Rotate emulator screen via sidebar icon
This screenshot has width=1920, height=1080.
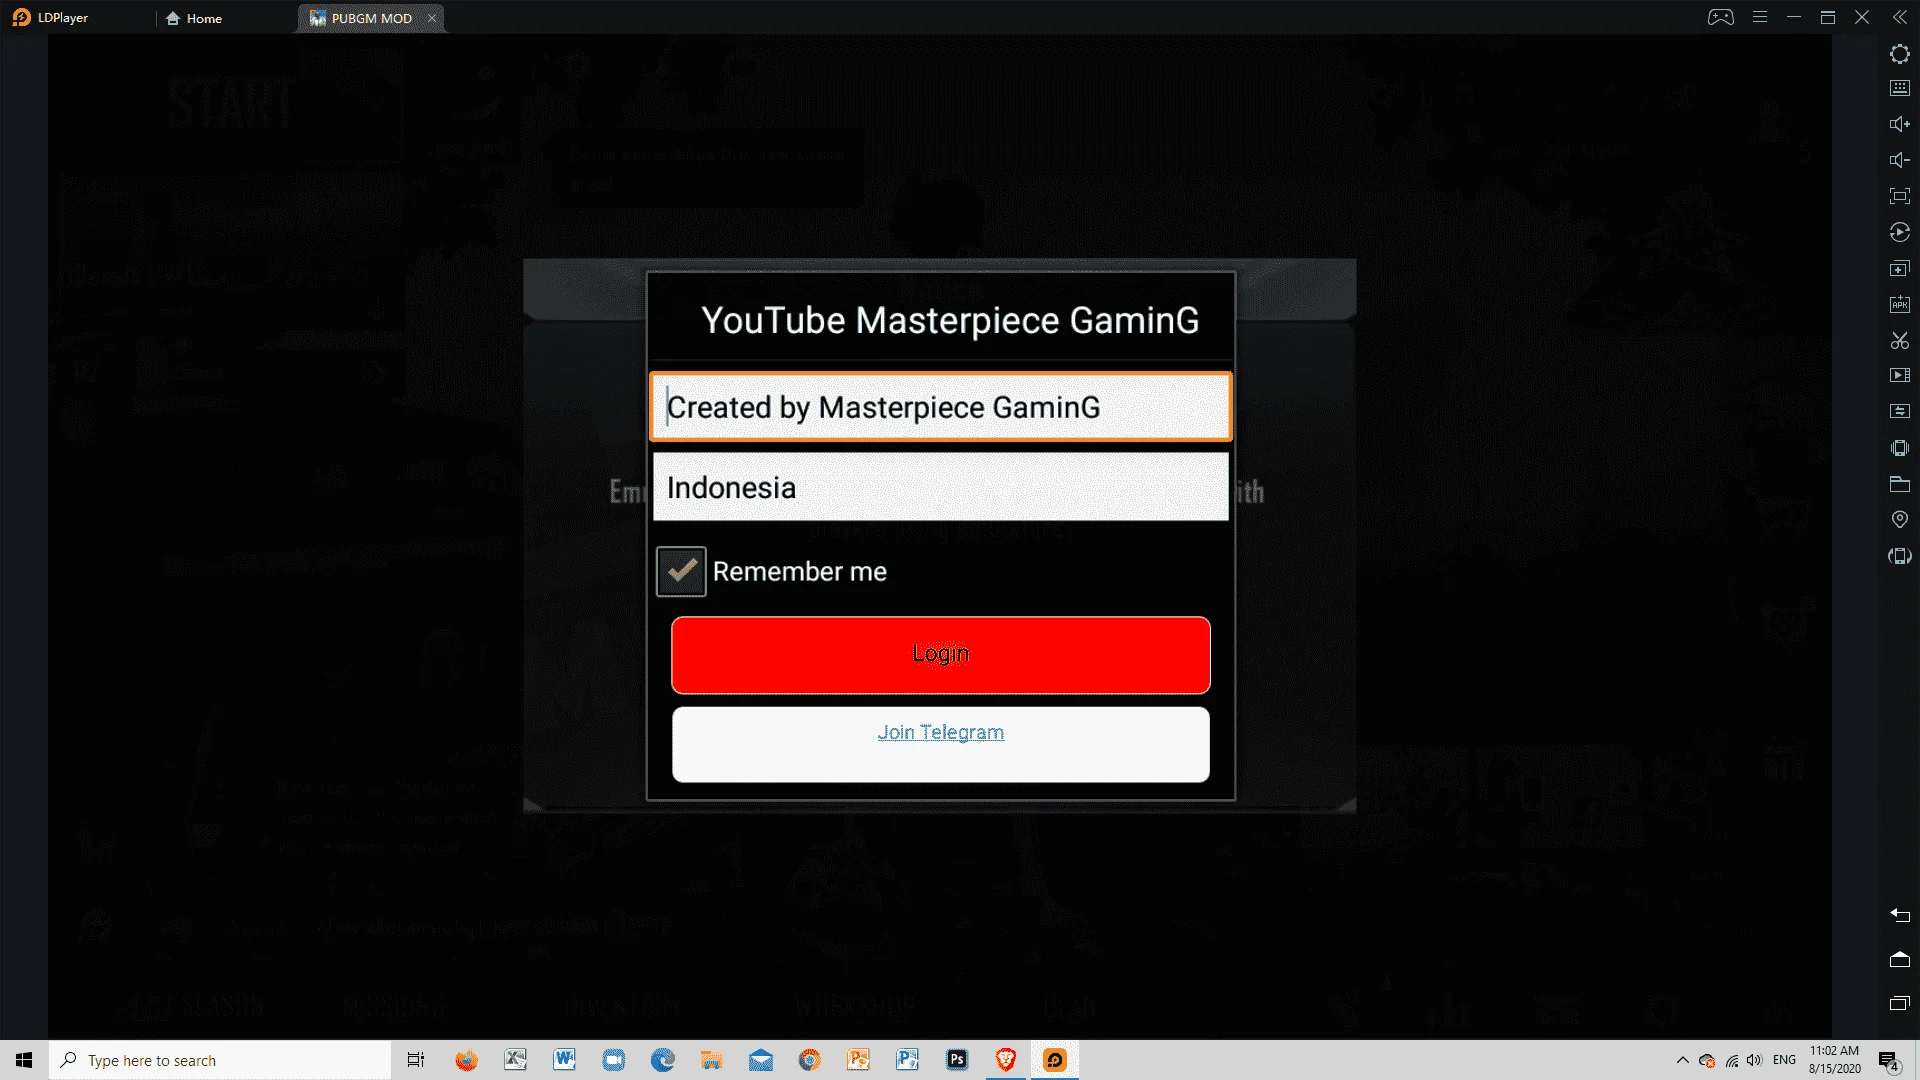[1900, 556]
